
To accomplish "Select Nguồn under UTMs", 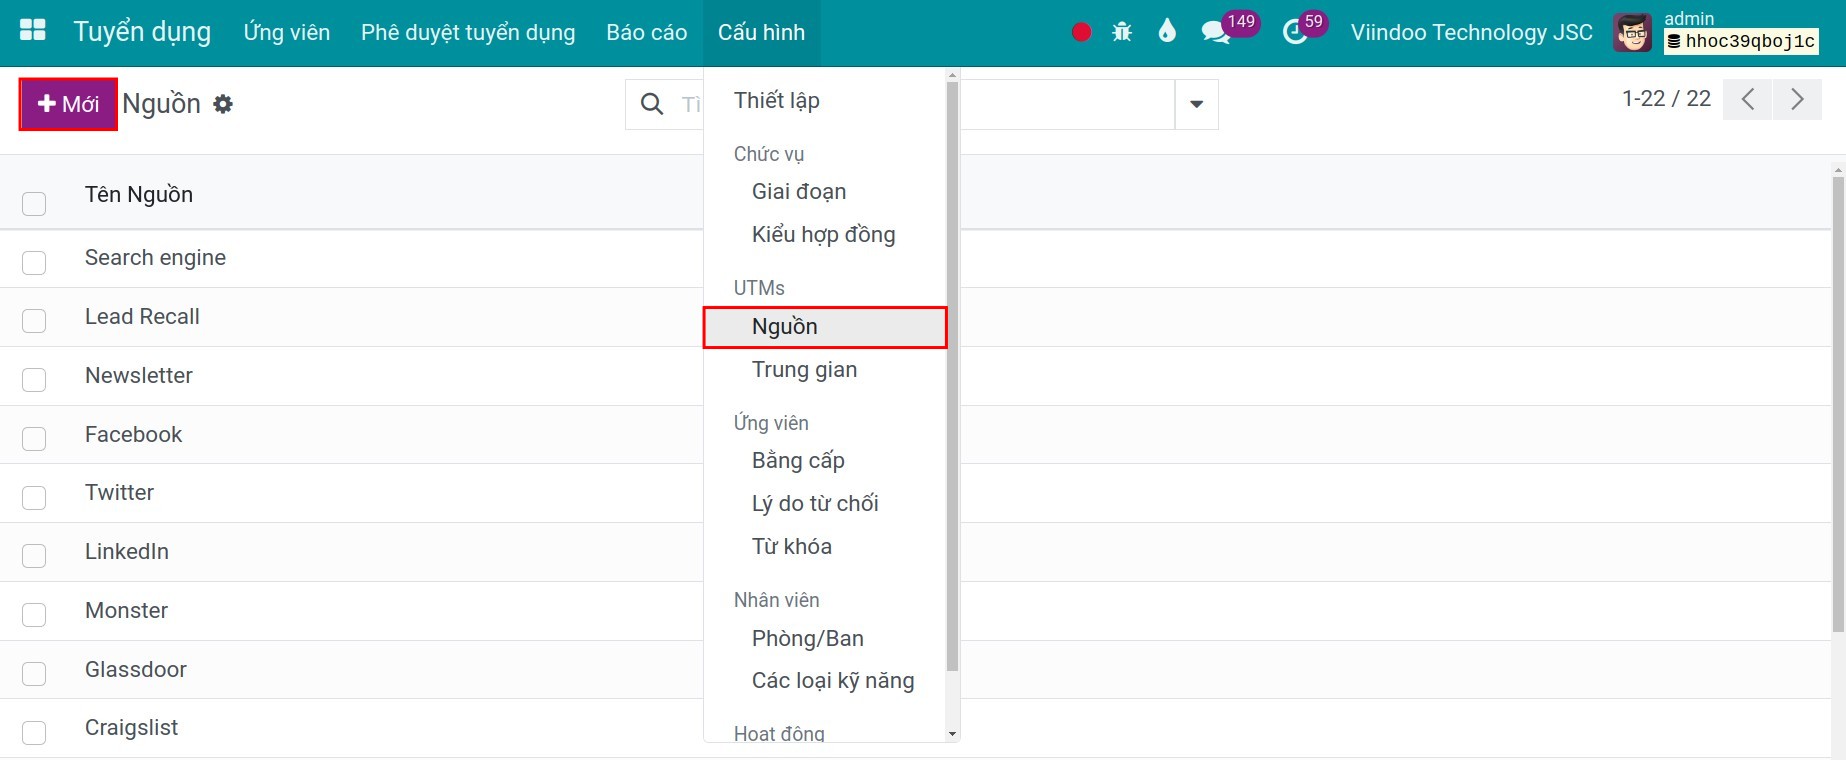I will pyautogui.click(x=825, y=327).
